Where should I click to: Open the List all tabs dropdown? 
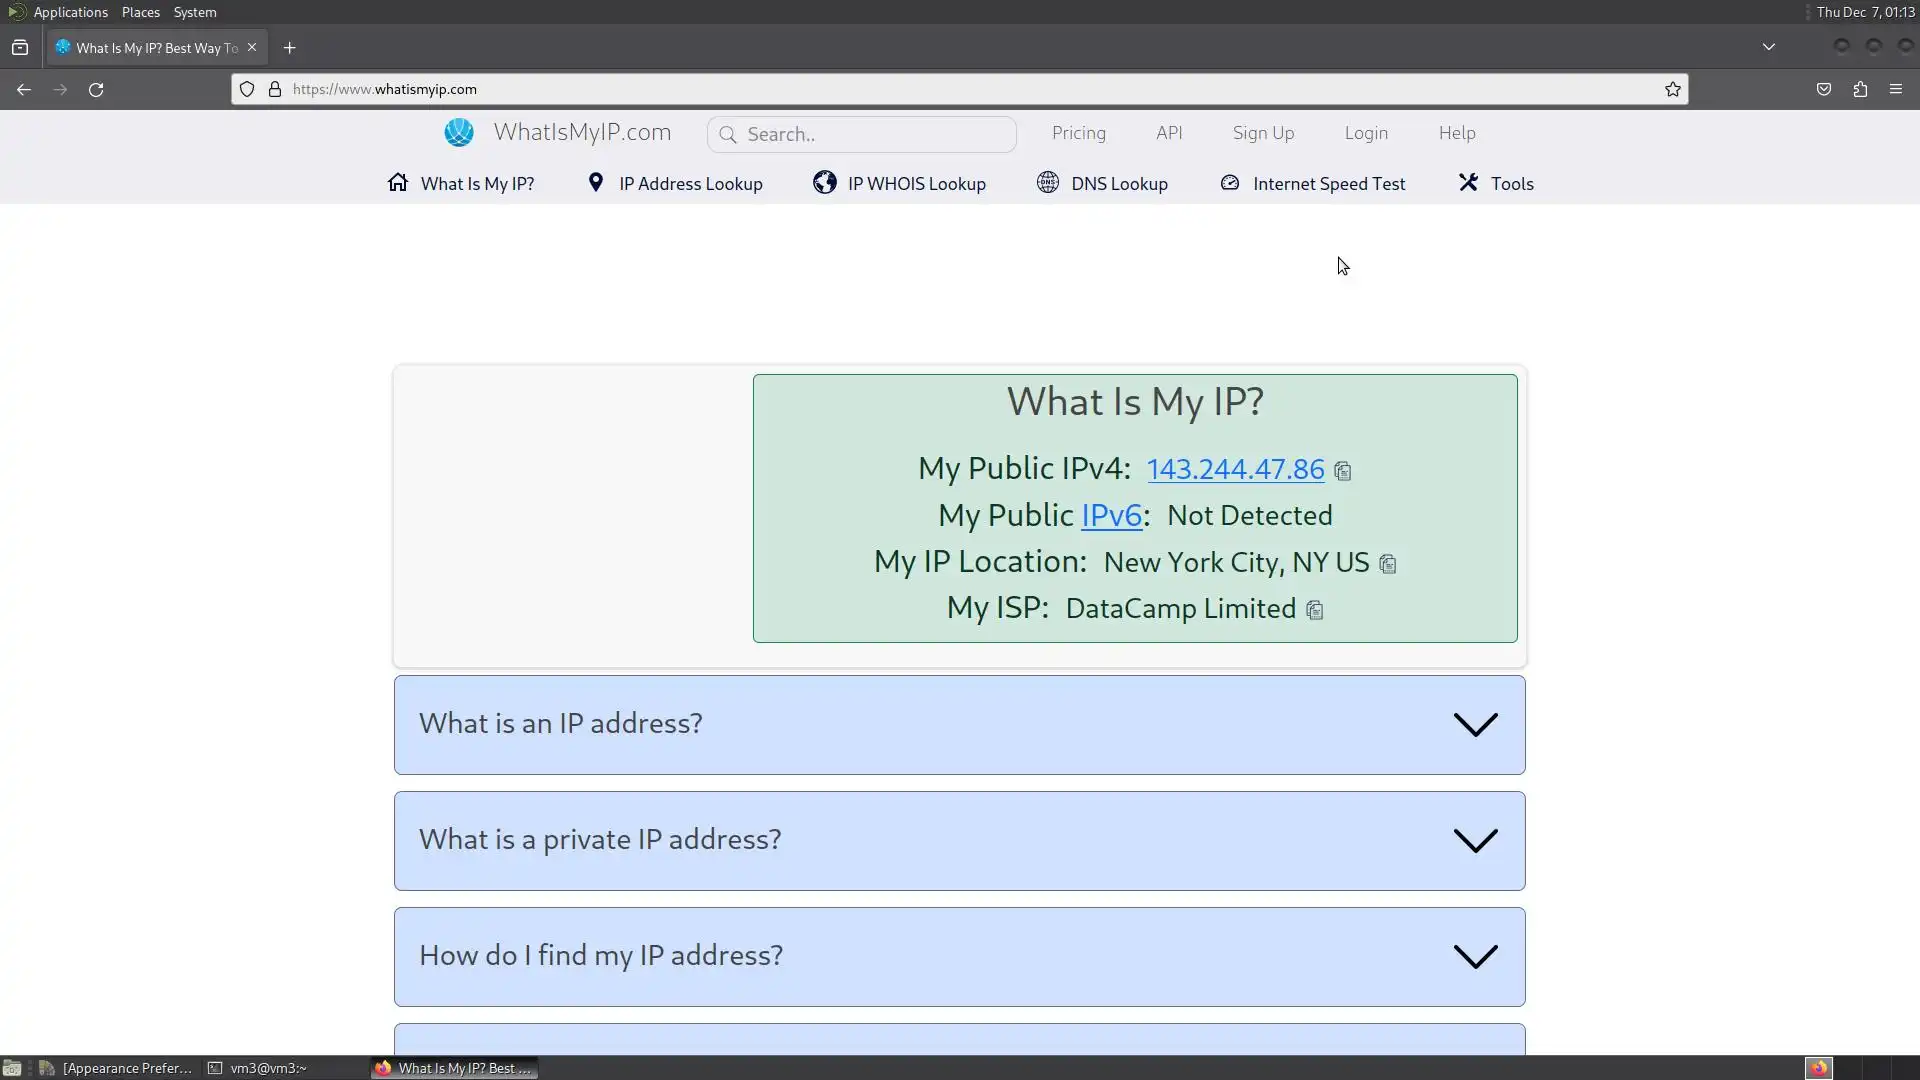(x=1768, y=47)
